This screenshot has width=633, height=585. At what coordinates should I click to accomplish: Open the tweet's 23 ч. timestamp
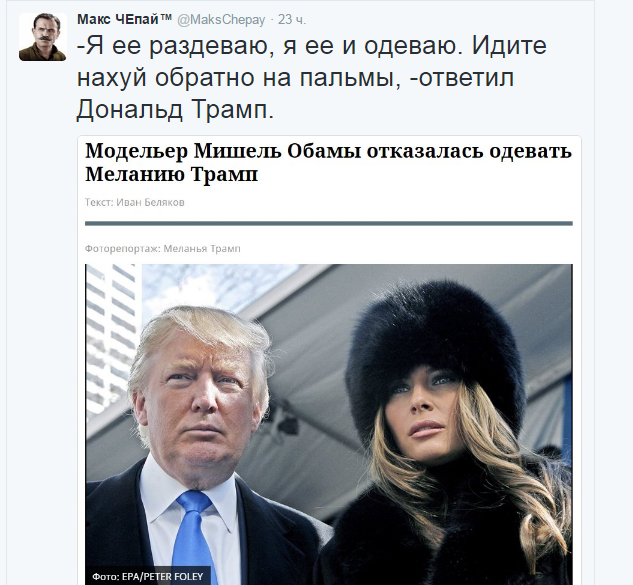pyautogui.click(x=292, y=19)
